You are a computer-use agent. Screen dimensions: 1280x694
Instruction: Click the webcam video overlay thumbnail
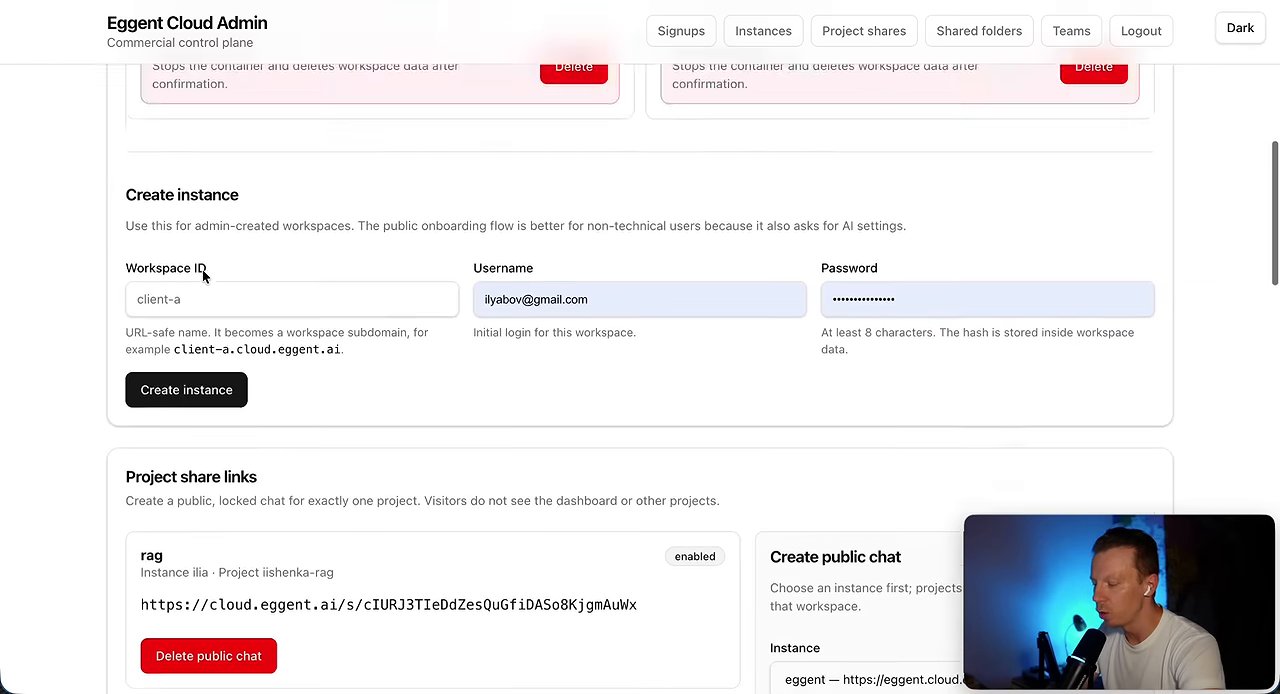point(1119,603)
